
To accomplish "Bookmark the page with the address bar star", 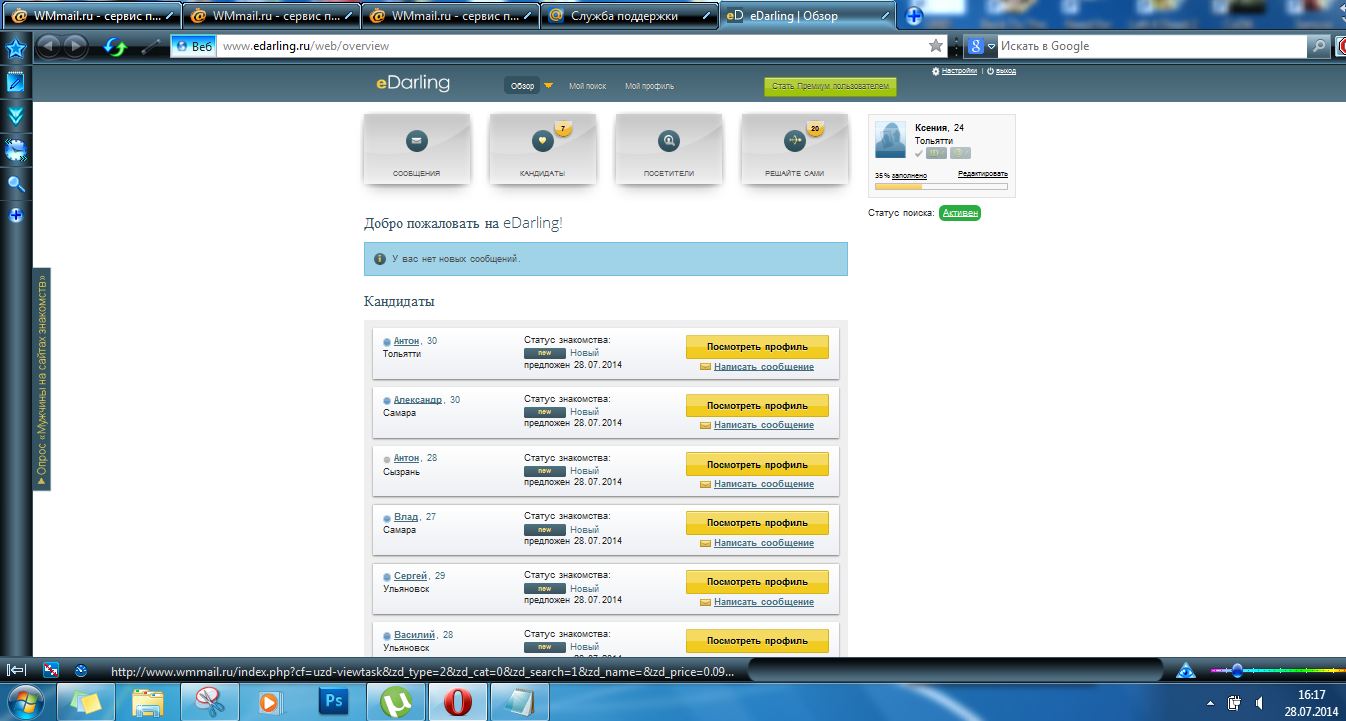I will 936,46.
